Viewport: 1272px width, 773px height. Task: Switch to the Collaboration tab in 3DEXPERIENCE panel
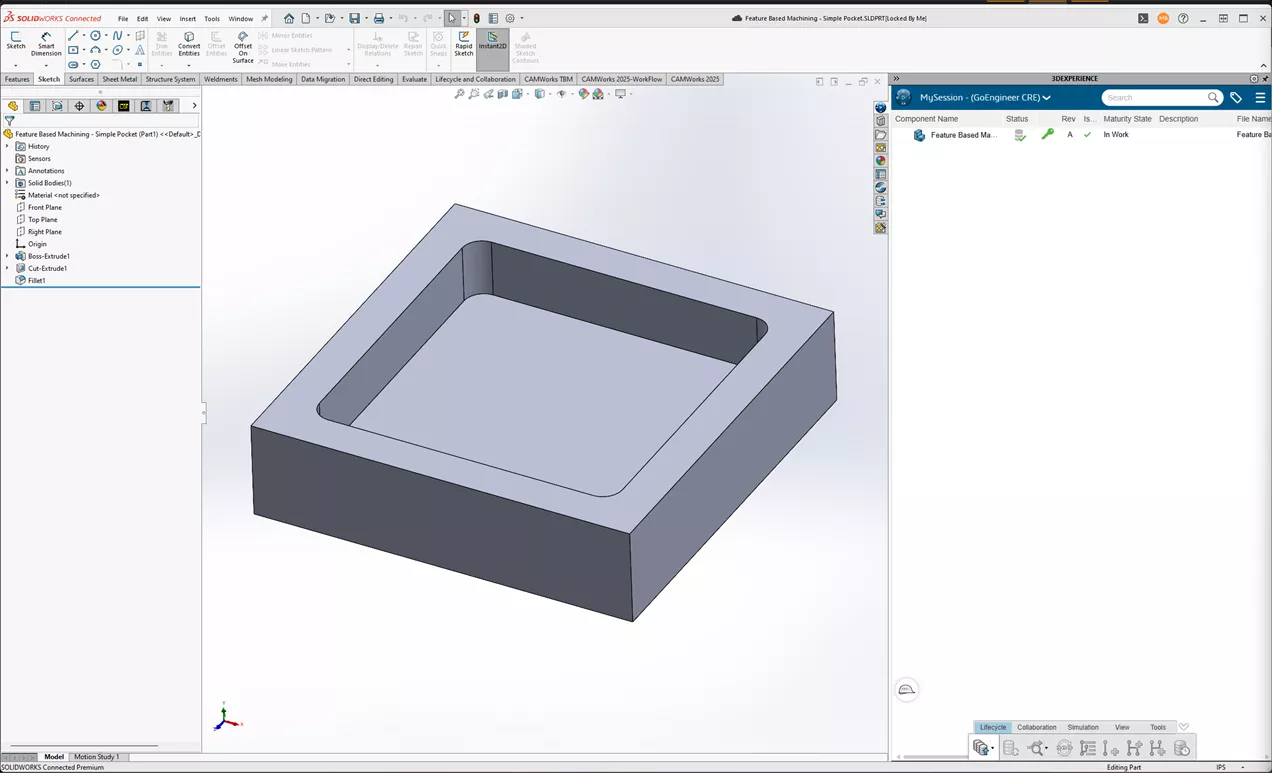point(1036,727)
